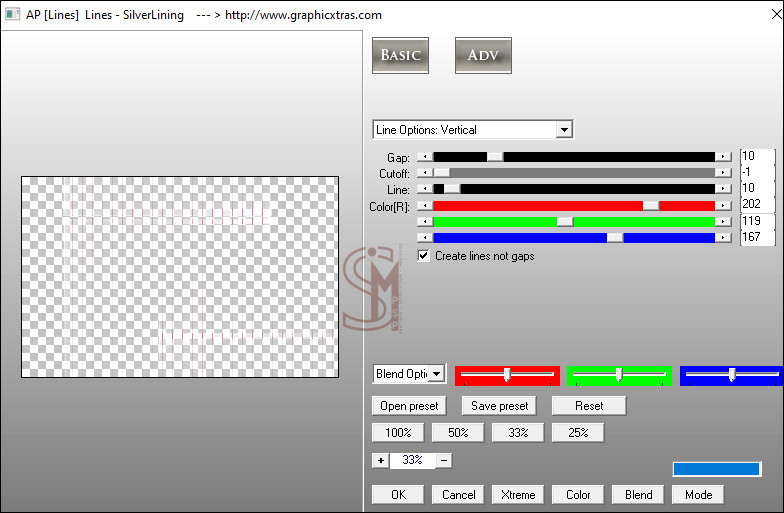Click the Gap value input field
Screen dimensions: 784x513
pyautogui.click(x=757, y=156)
